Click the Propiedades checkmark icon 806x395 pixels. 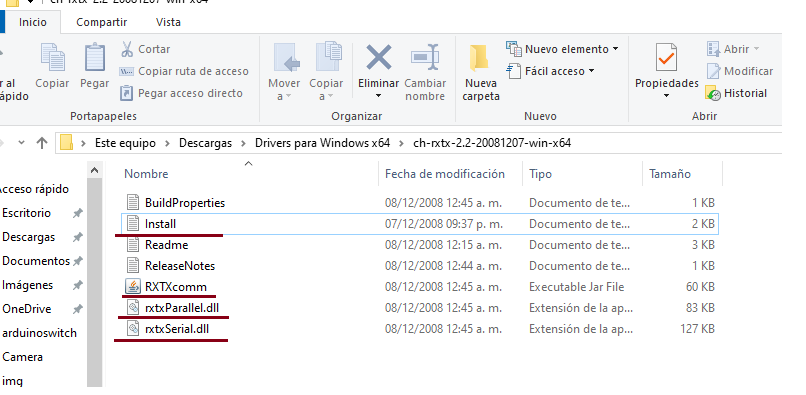pos(666,58)
